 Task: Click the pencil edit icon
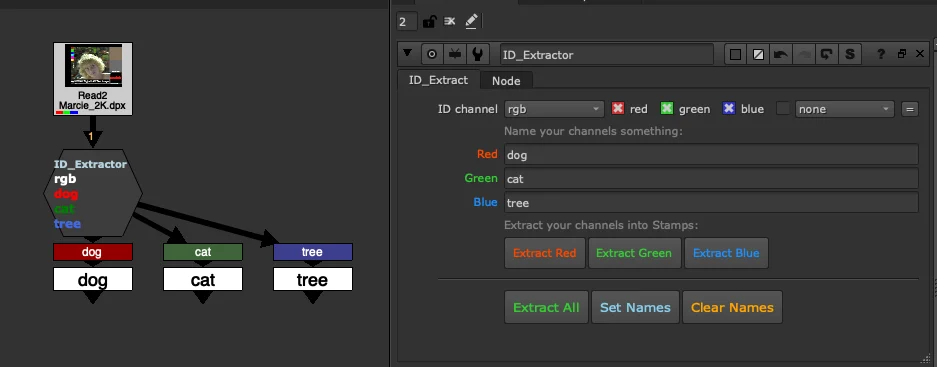pos(471,22)
